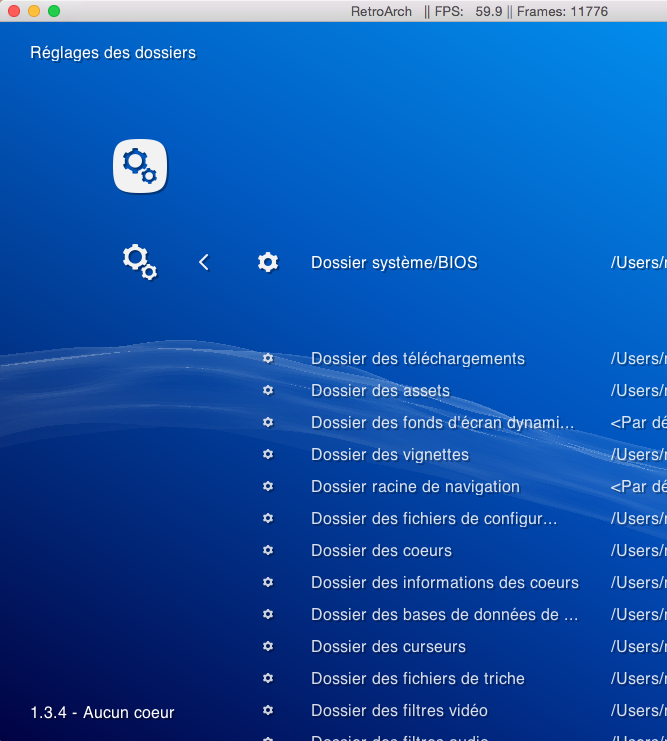
Task: Click gear icon beside Dossier des fichiers de configur...
Action: click(x=268, y=518)
